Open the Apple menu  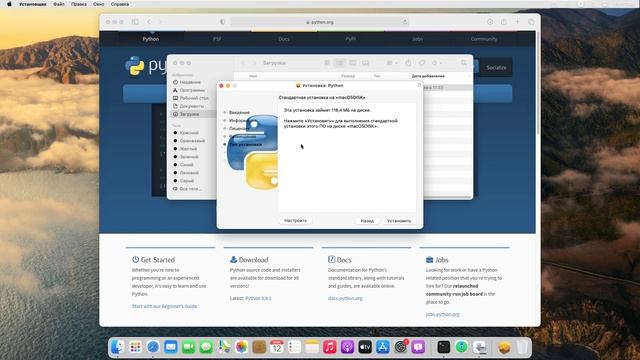click(9, 4)
